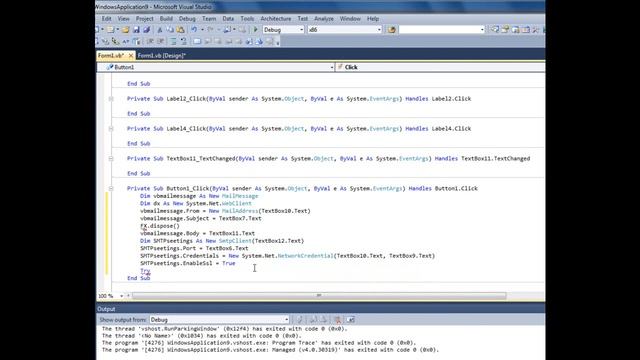640x360 pixels.
Task: Open the Architecture menu
Action: (x=276, y=19)
